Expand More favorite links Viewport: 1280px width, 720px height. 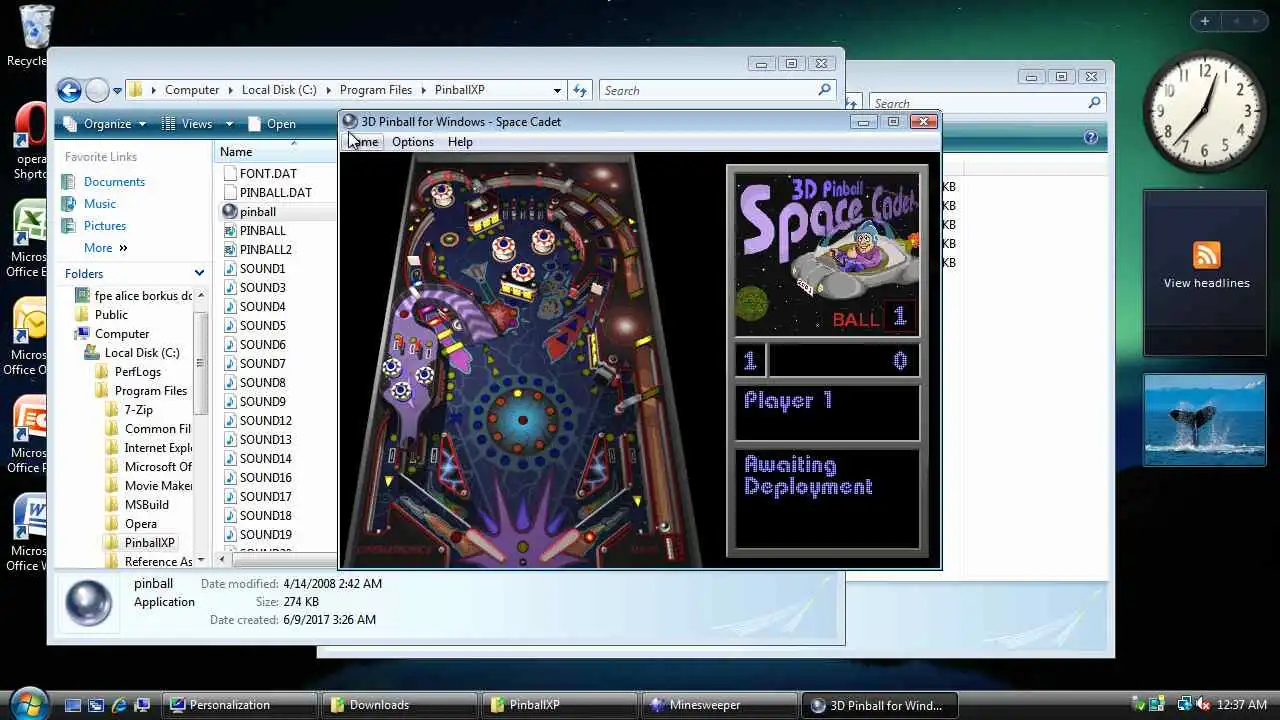point(106,248)
